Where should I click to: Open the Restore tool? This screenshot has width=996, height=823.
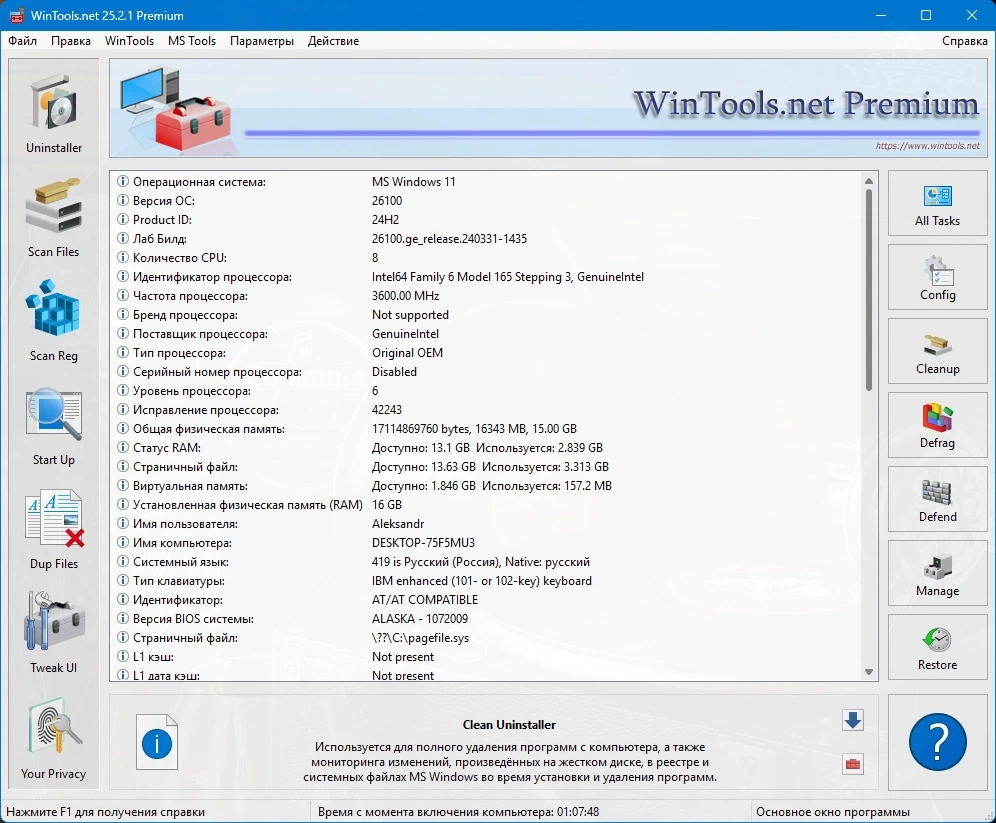coord(937,647)
